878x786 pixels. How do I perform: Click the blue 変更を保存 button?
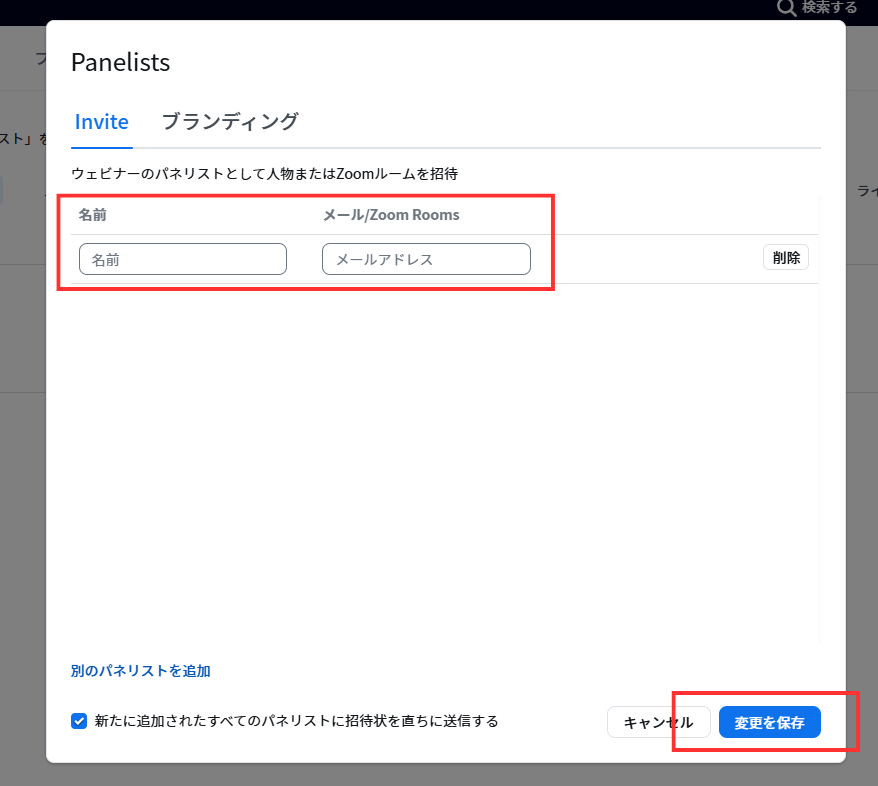point(769,723)
